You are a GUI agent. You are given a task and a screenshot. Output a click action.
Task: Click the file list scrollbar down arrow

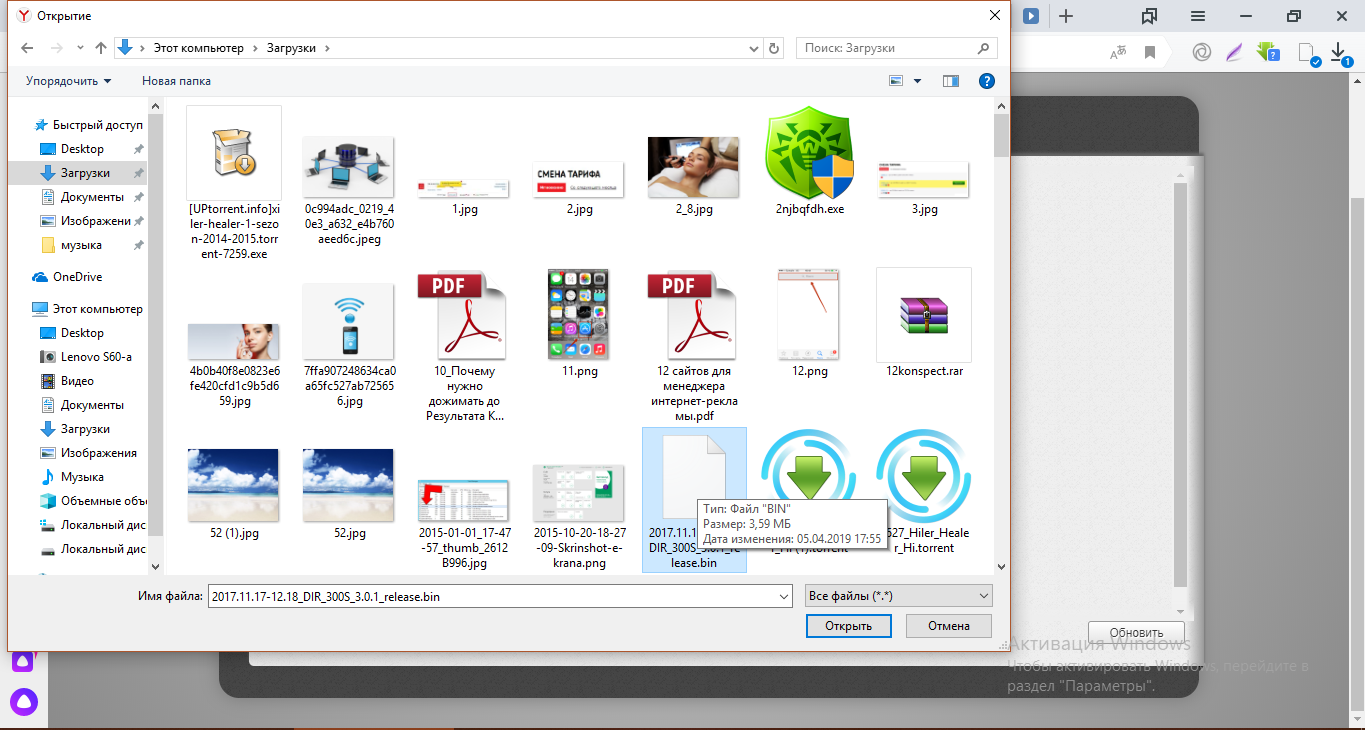[x=1001, y=566]
